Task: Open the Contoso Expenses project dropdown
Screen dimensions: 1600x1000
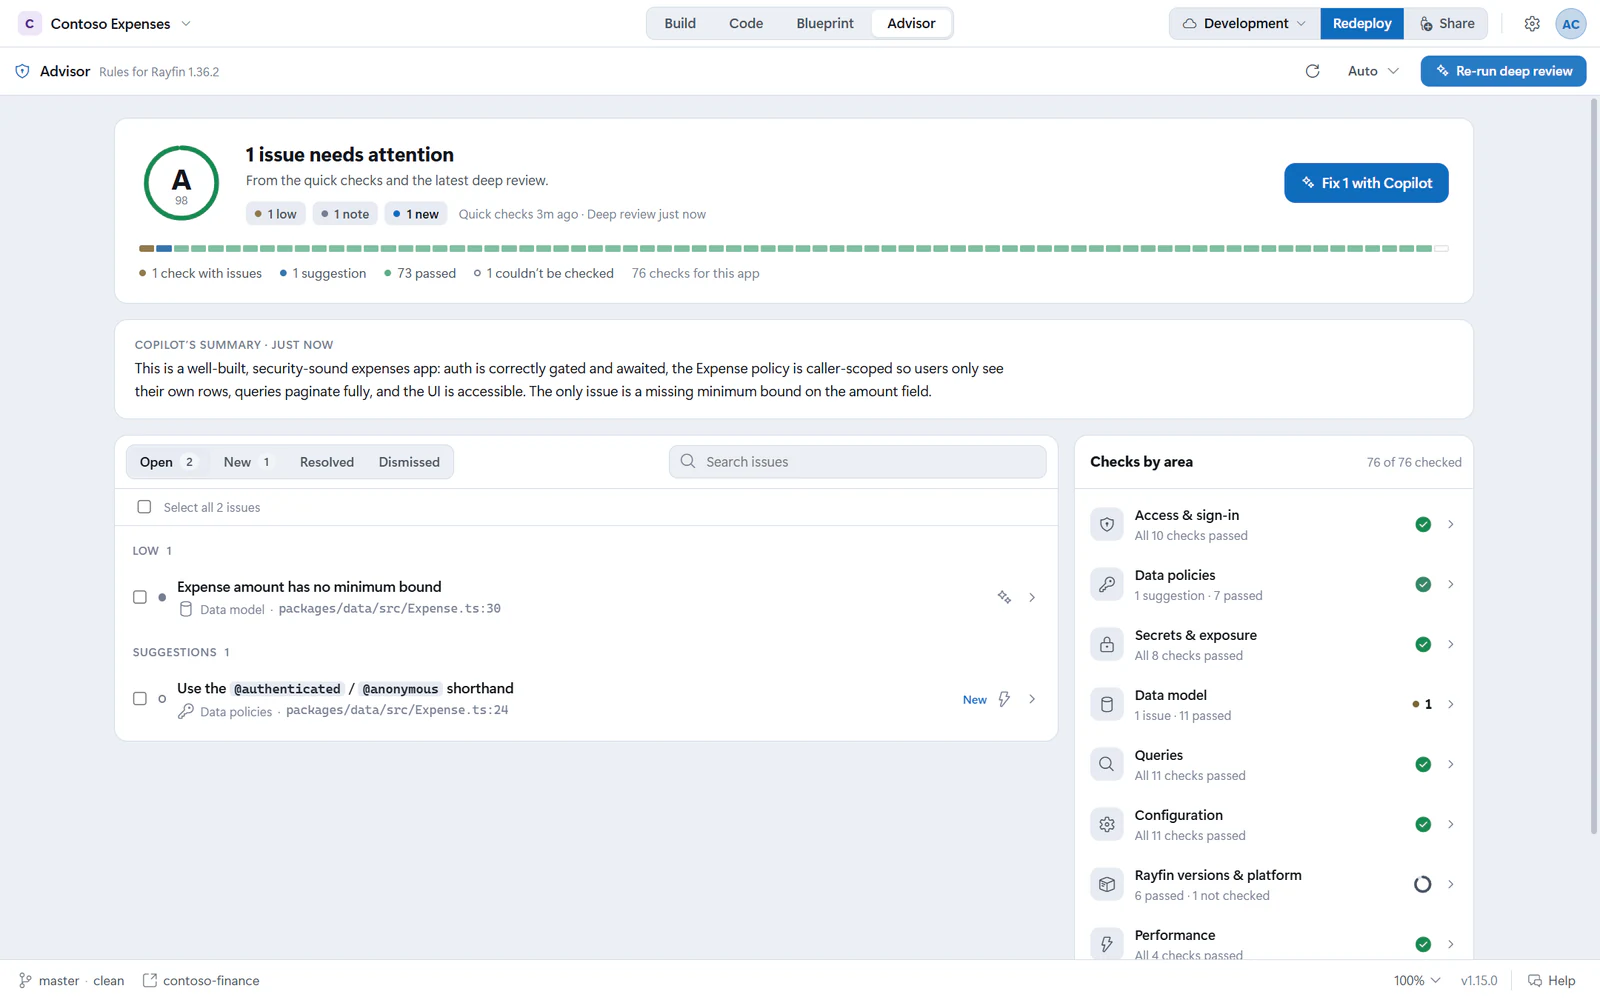Action: tap(120, 23)
